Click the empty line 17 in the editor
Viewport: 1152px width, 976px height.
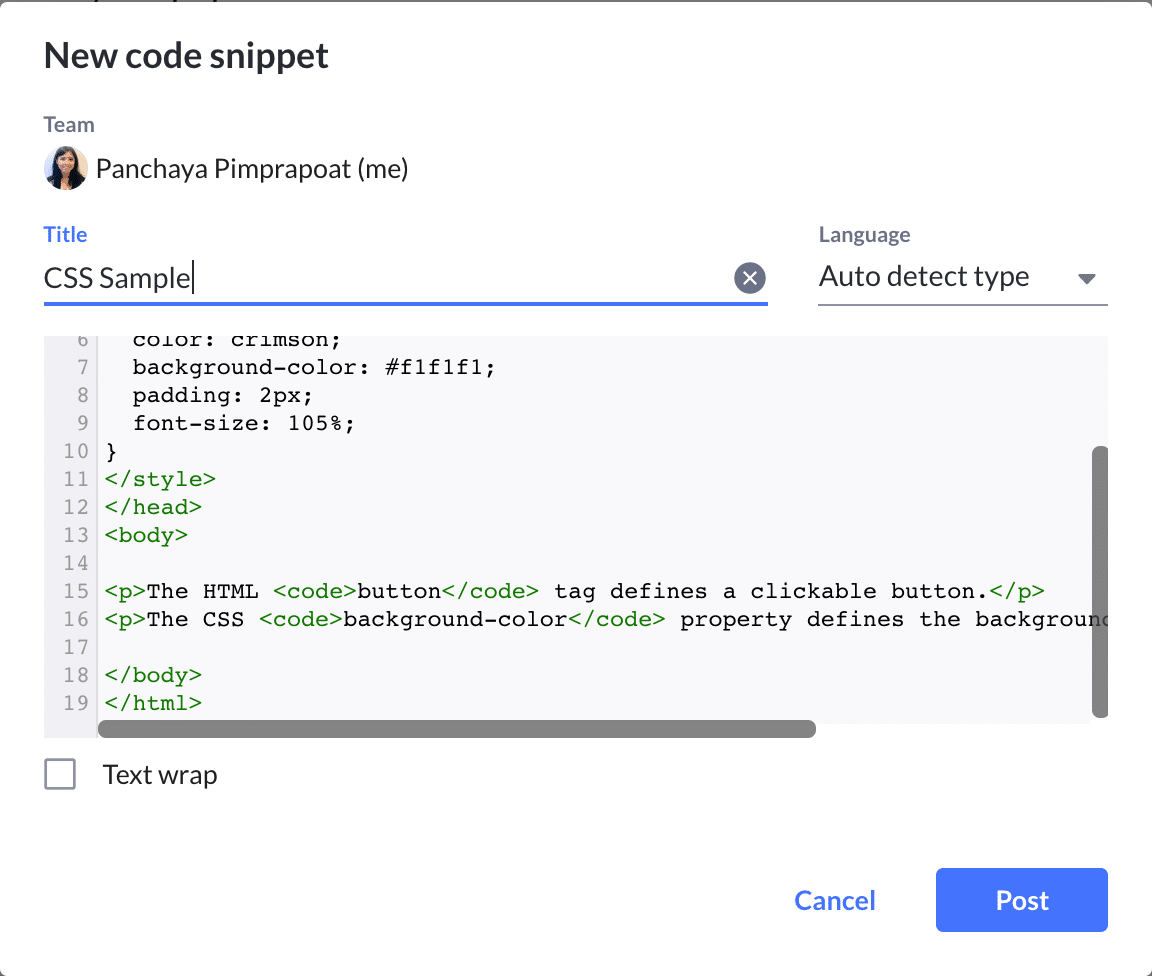tap(400, 647)
